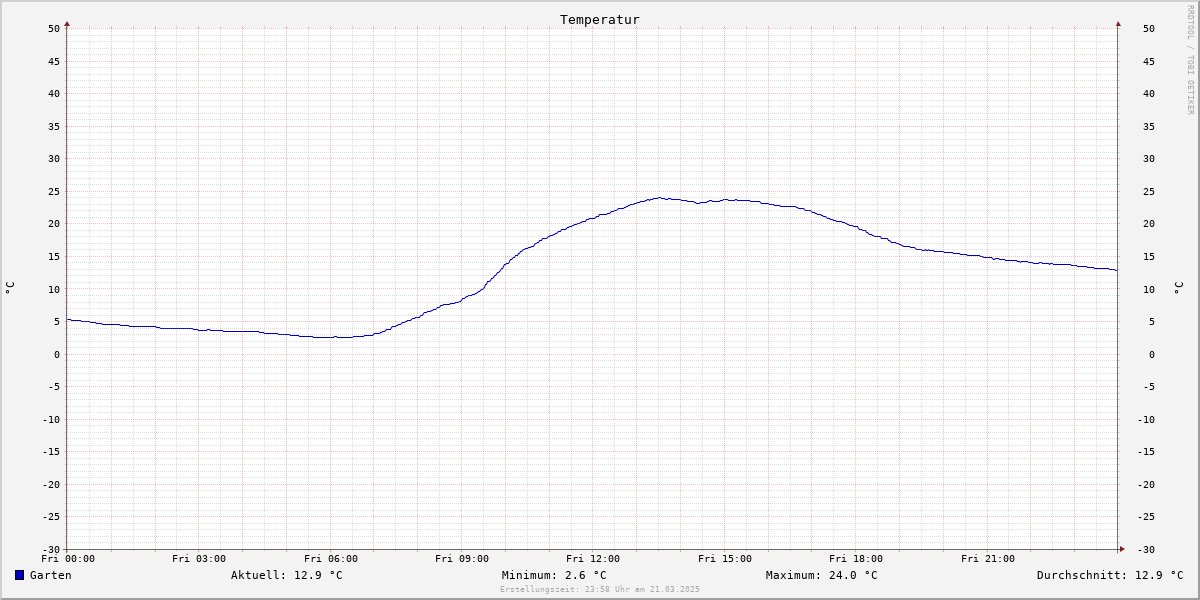Click the Fri 03:00 time axis label
Image resolution: width=1200 pixels, height=600 pixels.
[199, 559]
